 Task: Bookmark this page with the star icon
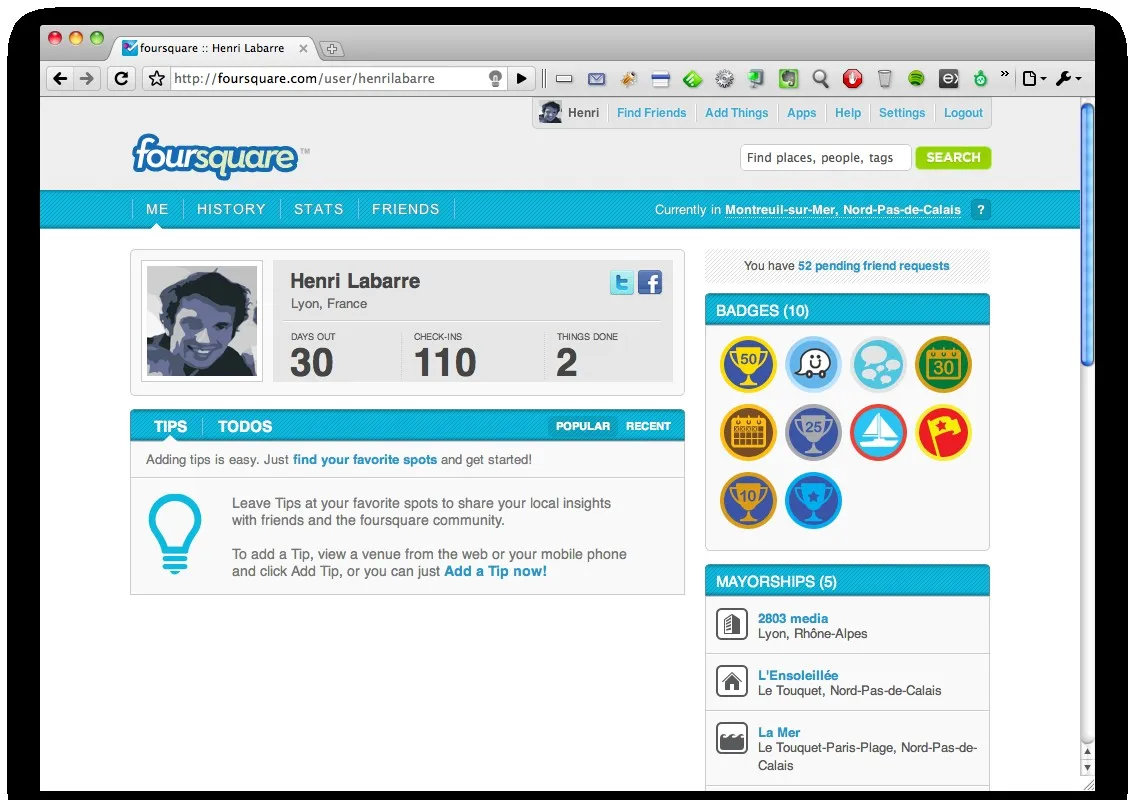tap(156, 78)
